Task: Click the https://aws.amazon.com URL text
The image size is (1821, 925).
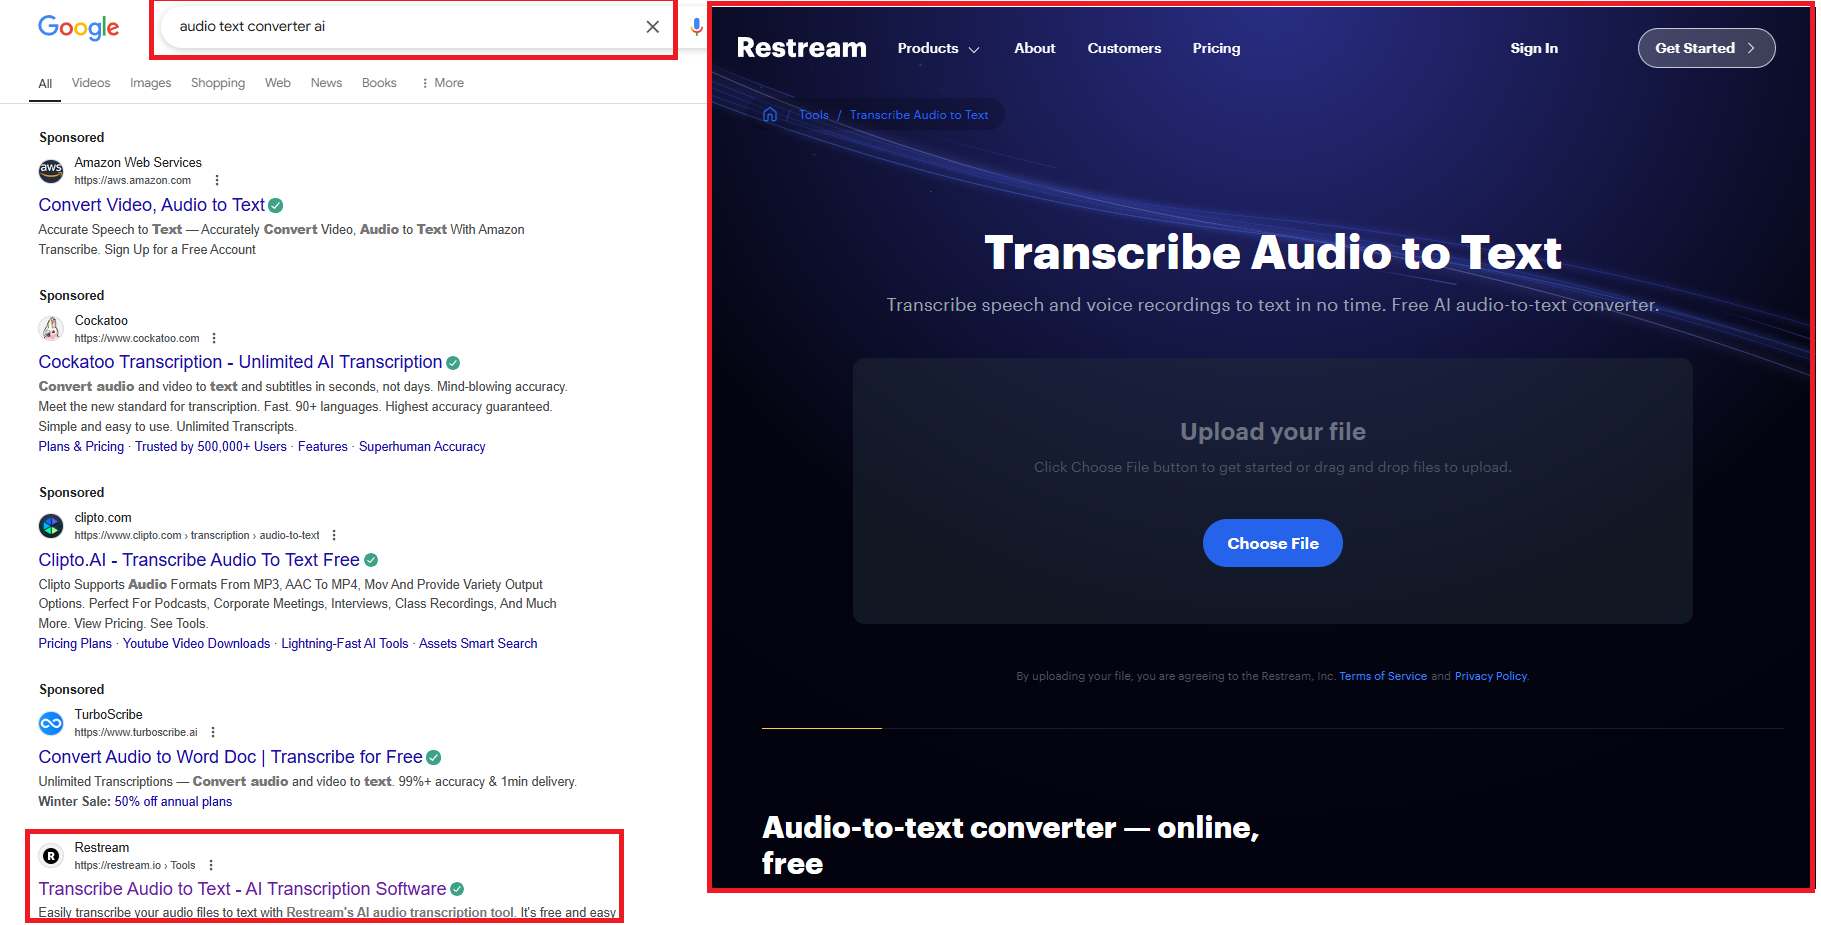Action: (132, 180)
